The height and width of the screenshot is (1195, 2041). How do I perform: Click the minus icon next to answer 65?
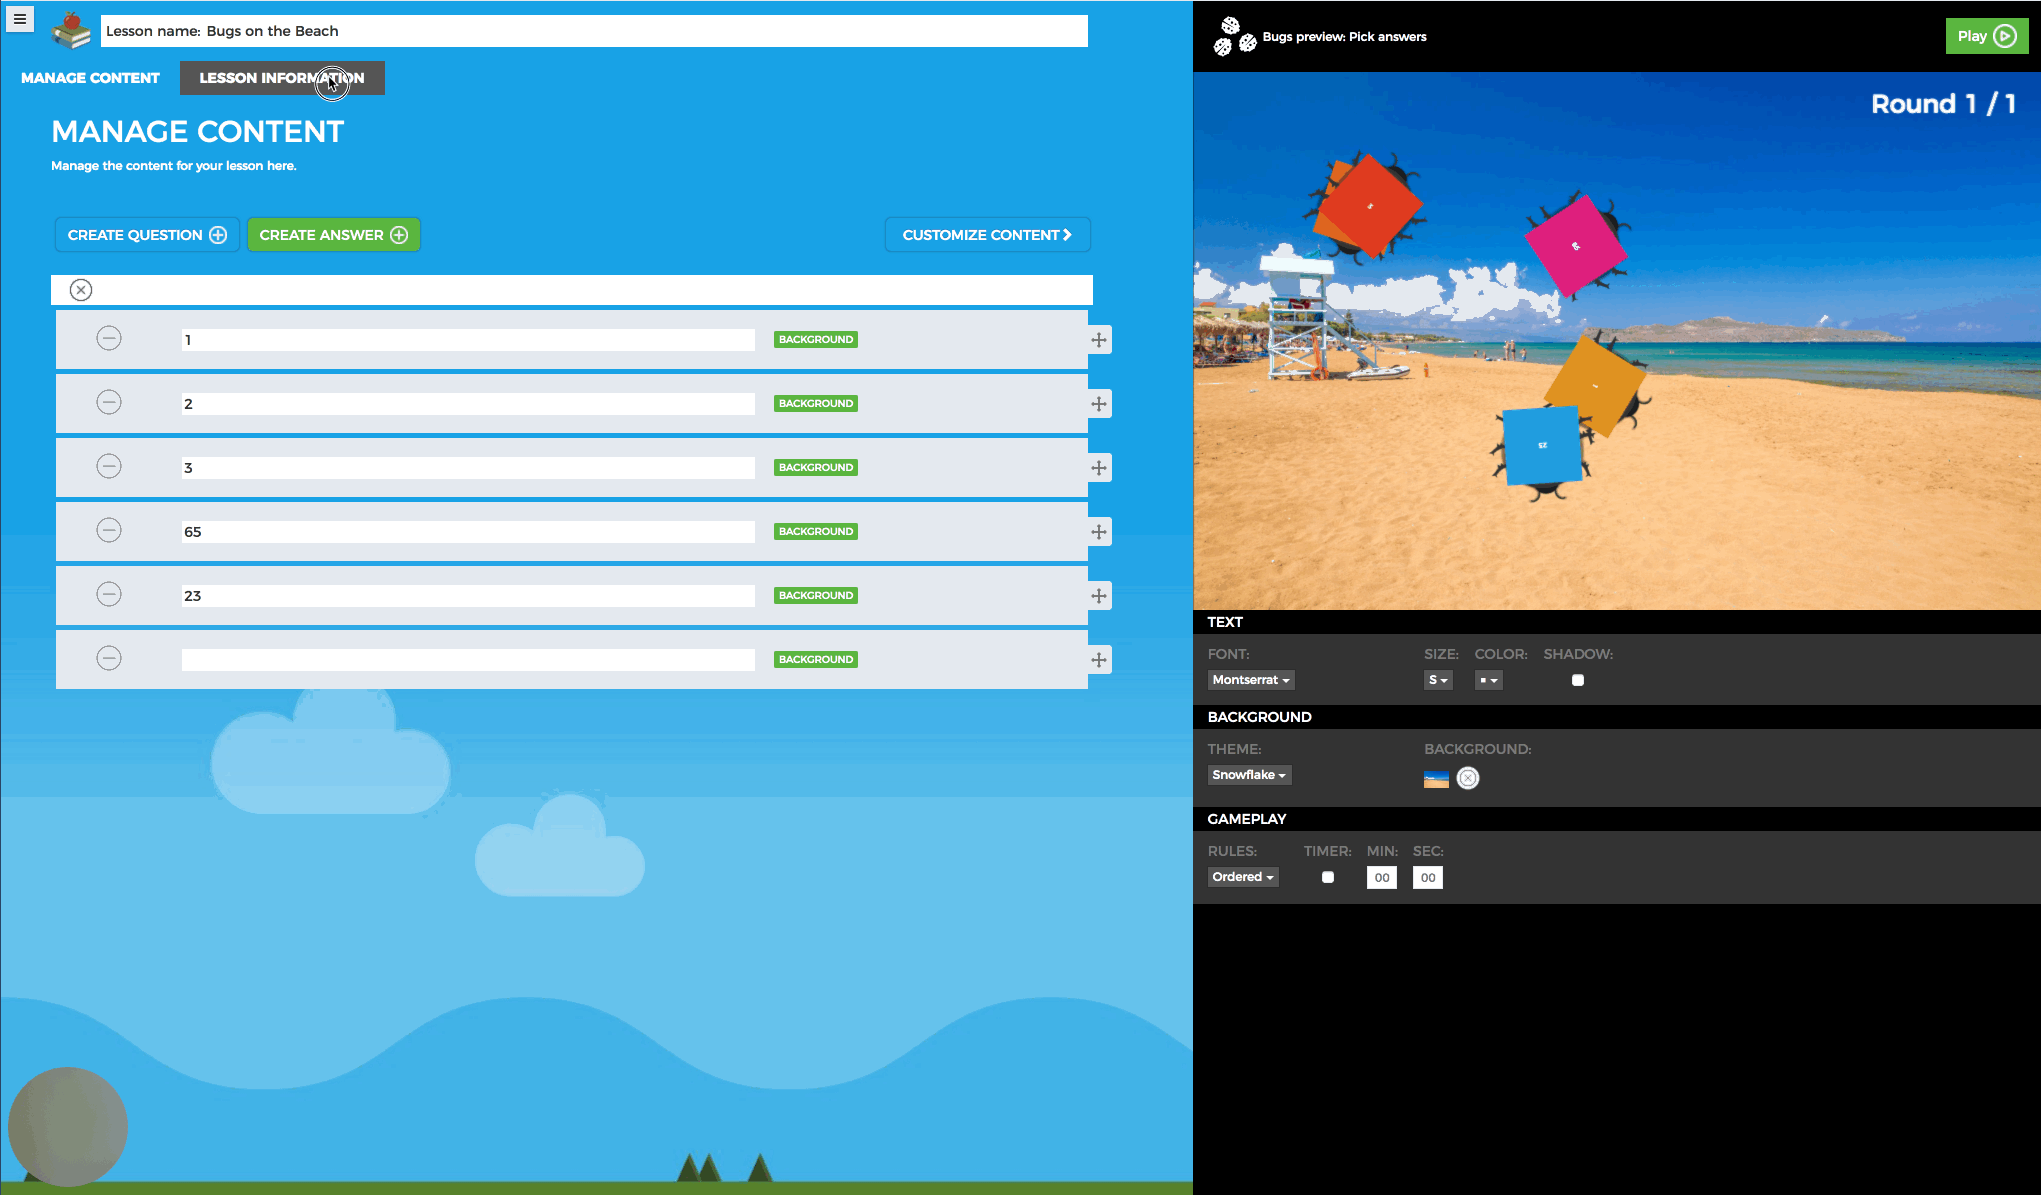coord(110,529)
